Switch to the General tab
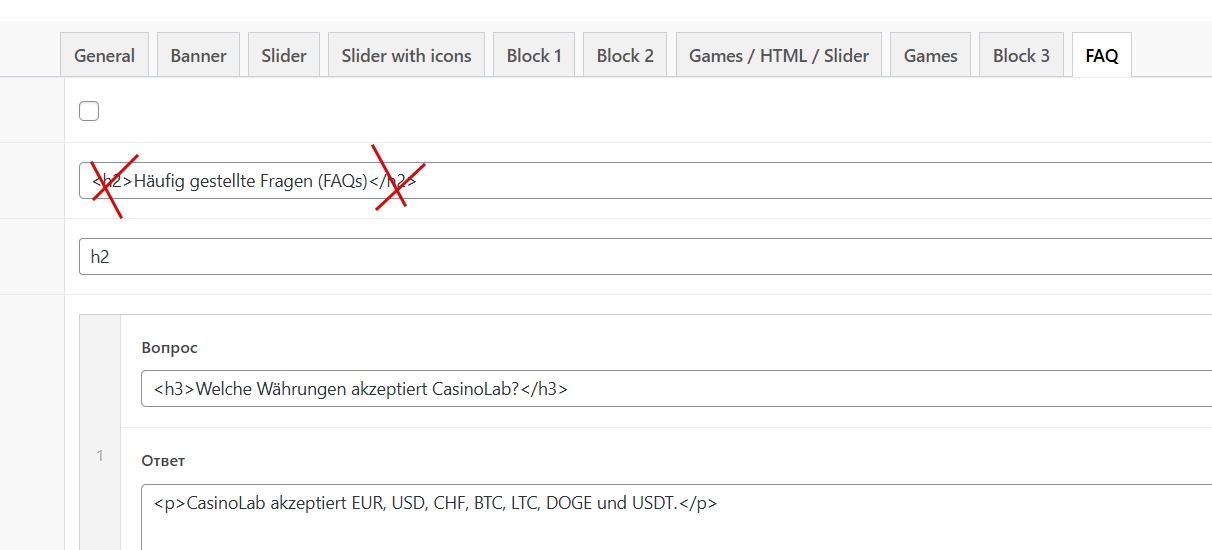This screenshot has height=550, width=1212. click(104, 55)
